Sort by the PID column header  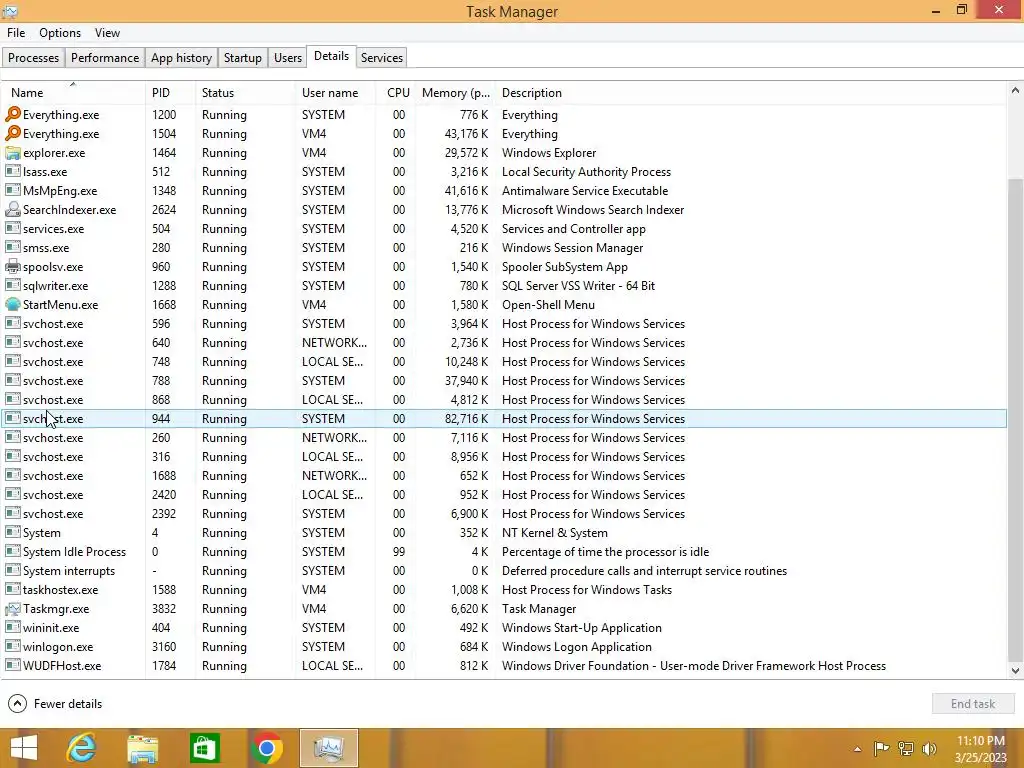pos(170,93)
